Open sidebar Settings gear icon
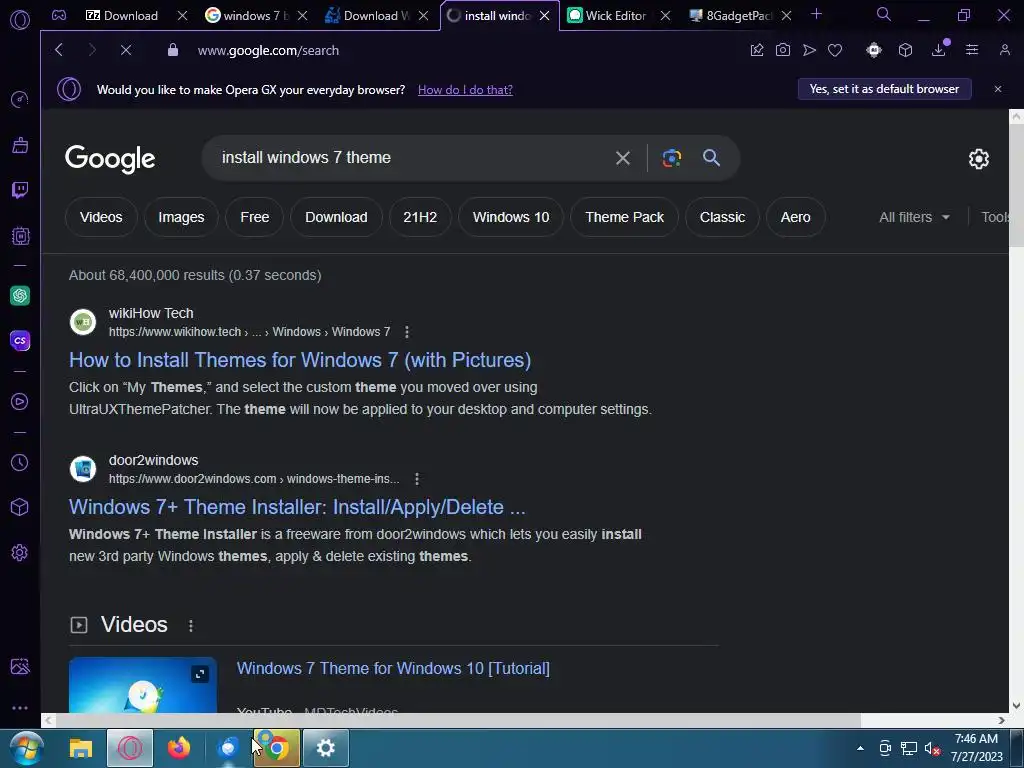Screen dimensions: 1024x768 [x=20, y=552]
